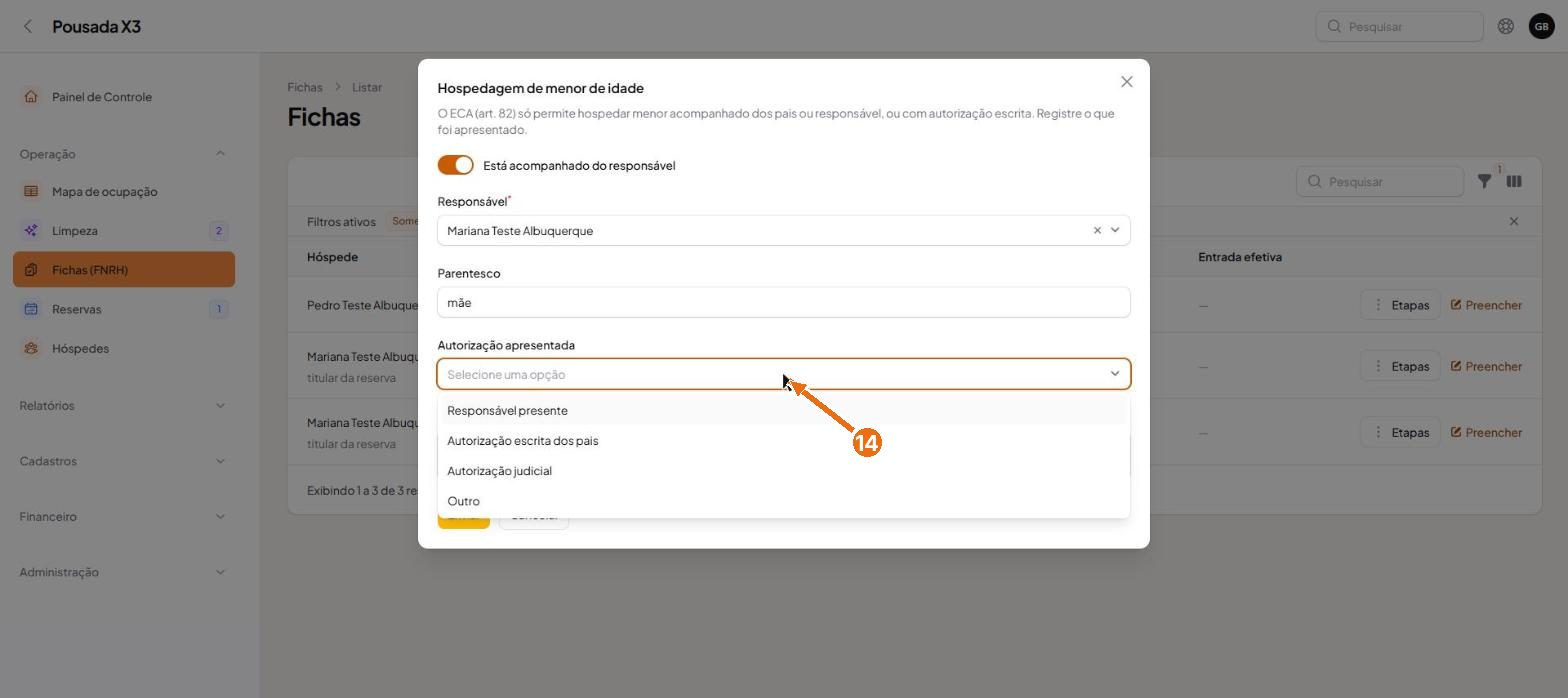Viewport: 1568px width, 698px height.
Task: Click the Painel de Controle home icon
Action: [31, 97]
